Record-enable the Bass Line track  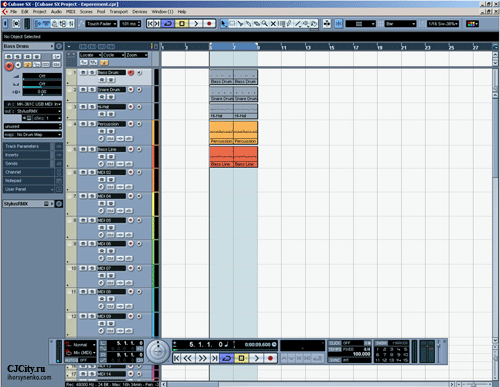pos(131,149)
